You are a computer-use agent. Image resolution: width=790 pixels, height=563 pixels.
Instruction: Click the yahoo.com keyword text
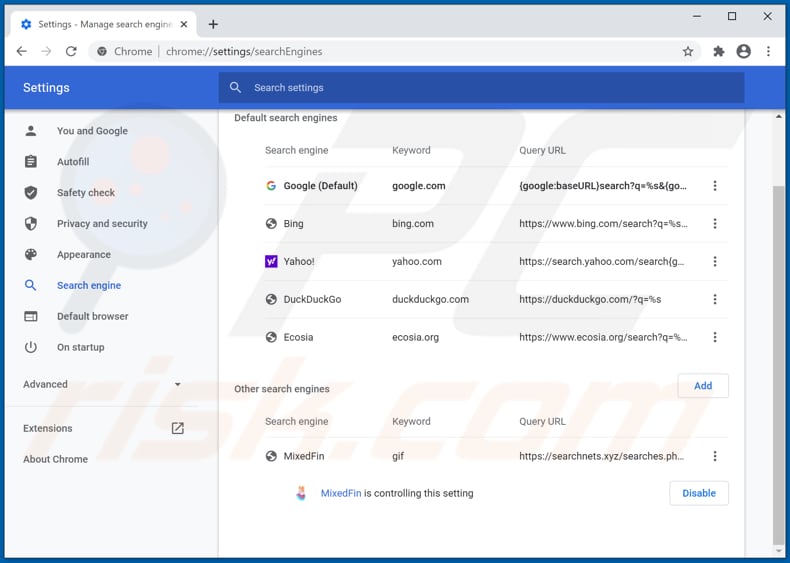[x=417, y=262]
